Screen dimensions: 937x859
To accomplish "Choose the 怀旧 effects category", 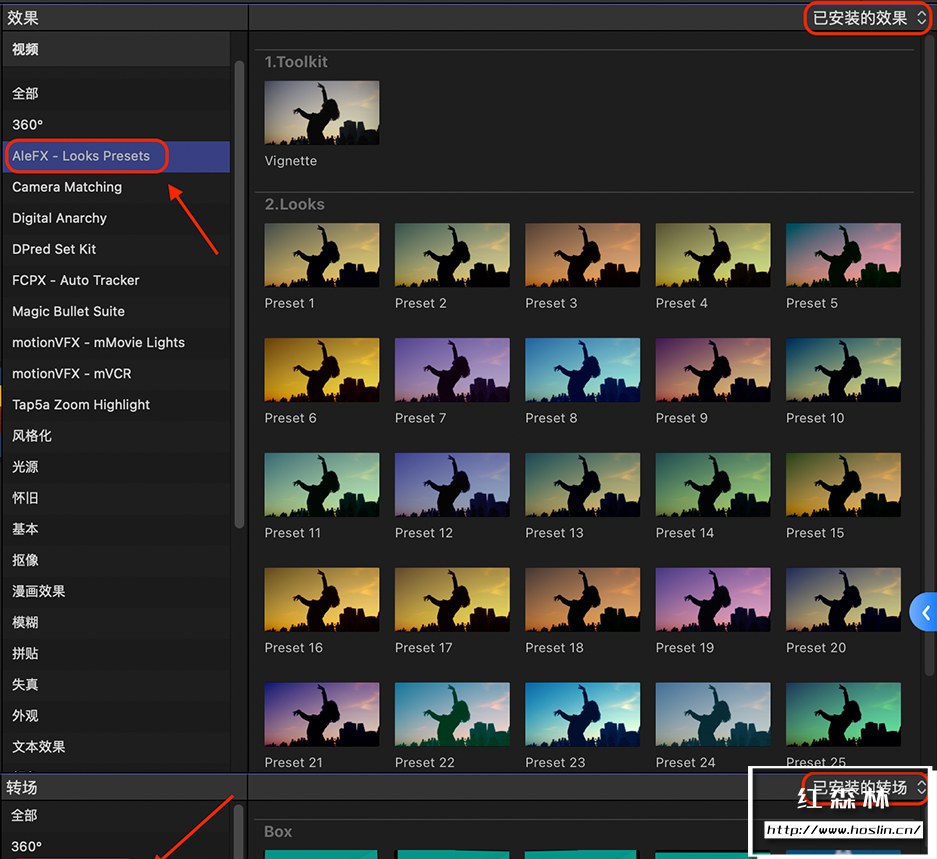I will 116,498.
